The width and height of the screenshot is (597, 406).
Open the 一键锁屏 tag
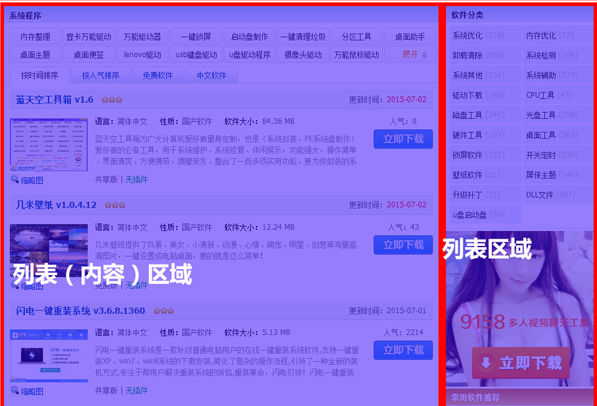(x=196, y=37)
